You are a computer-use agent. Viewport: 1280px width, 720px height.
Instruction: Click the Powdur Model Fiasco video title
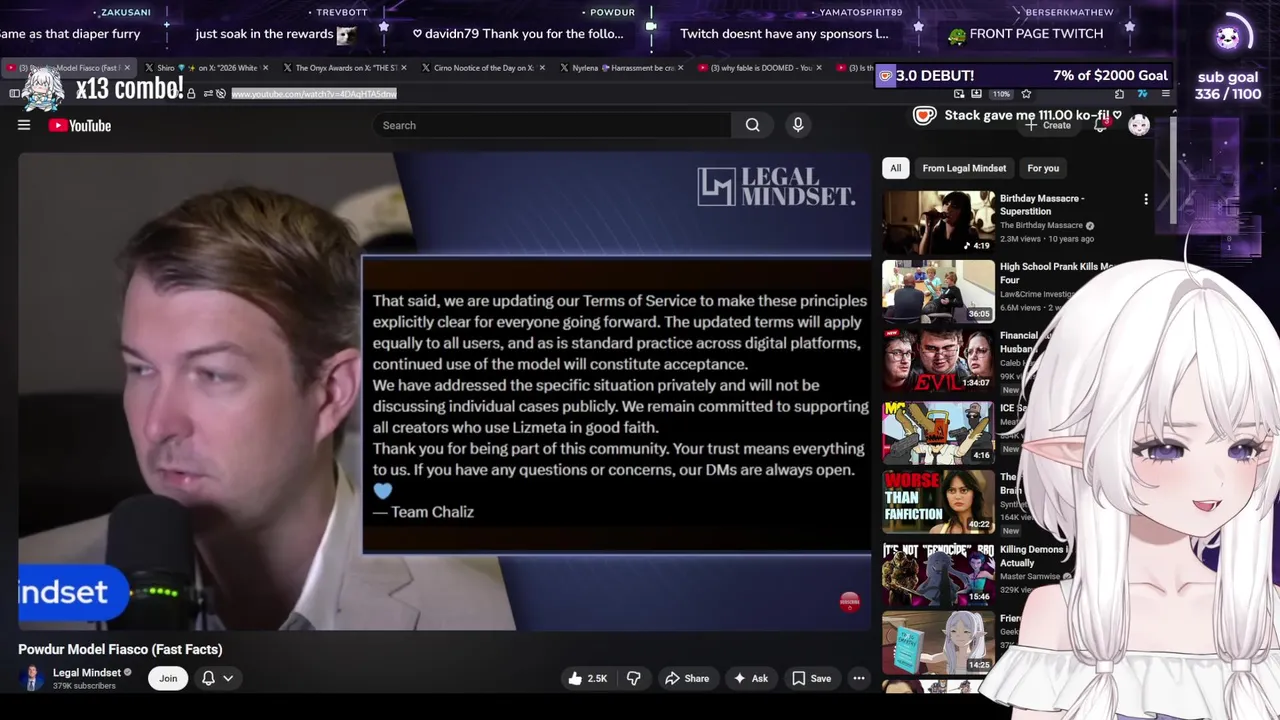coord(120,649)
